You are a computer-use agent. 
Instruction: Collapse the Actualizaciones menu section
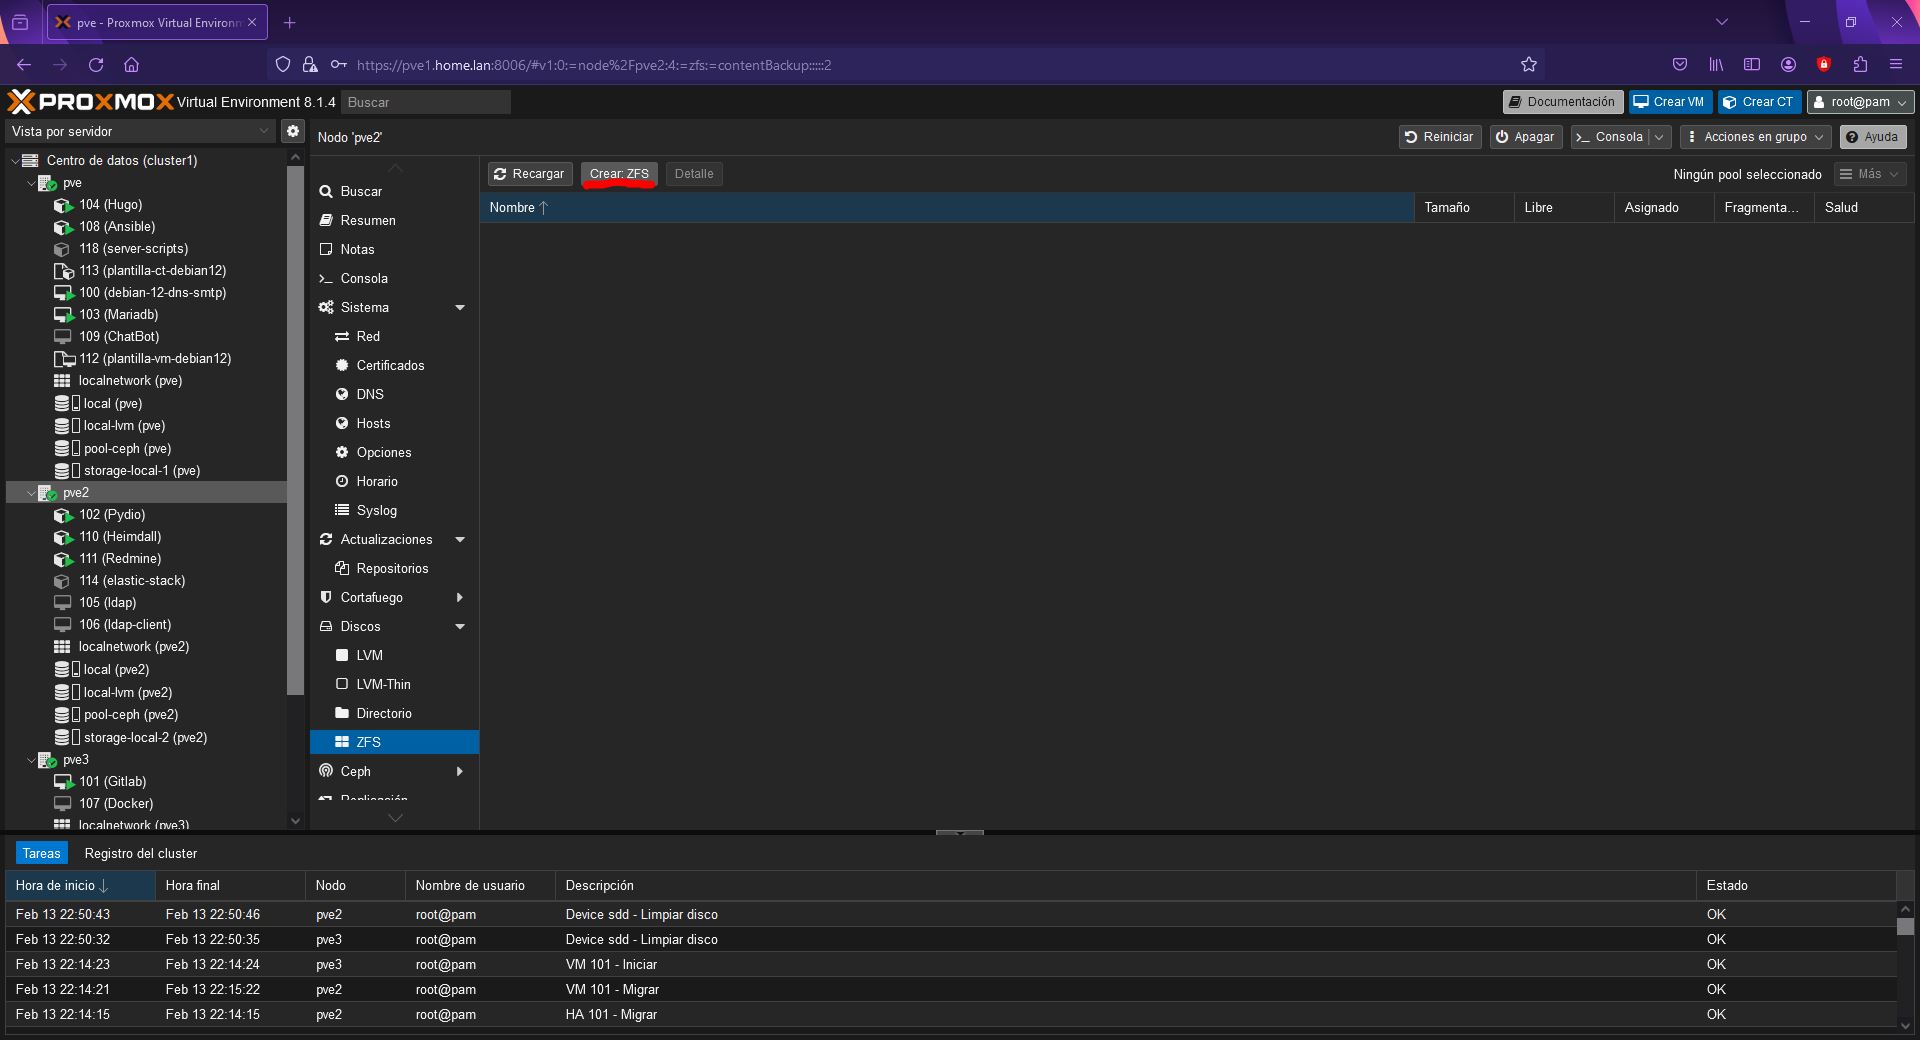coord(460,539)
